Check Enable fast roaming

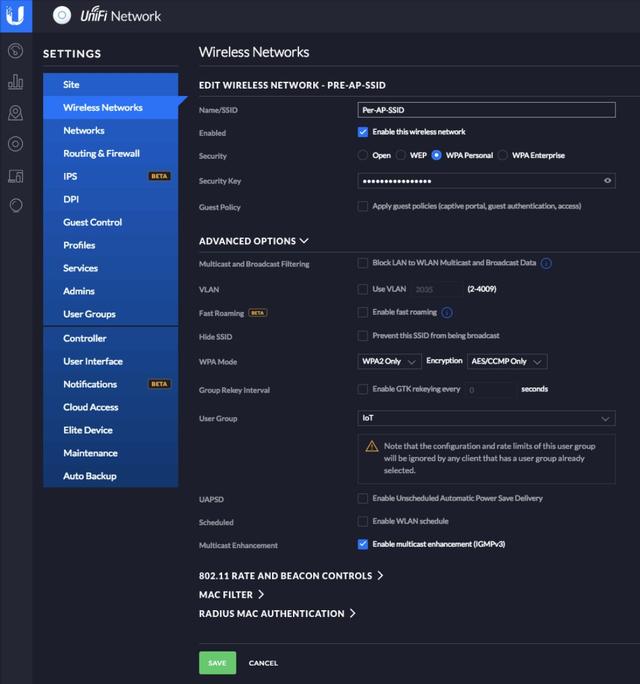pos(363,312)
